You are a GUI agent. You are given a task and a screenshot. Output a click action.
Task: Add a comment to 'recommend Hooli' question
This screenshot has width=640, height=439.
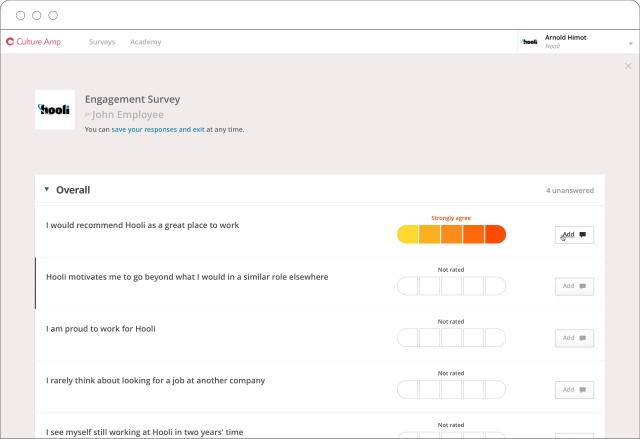click(574, 235)
